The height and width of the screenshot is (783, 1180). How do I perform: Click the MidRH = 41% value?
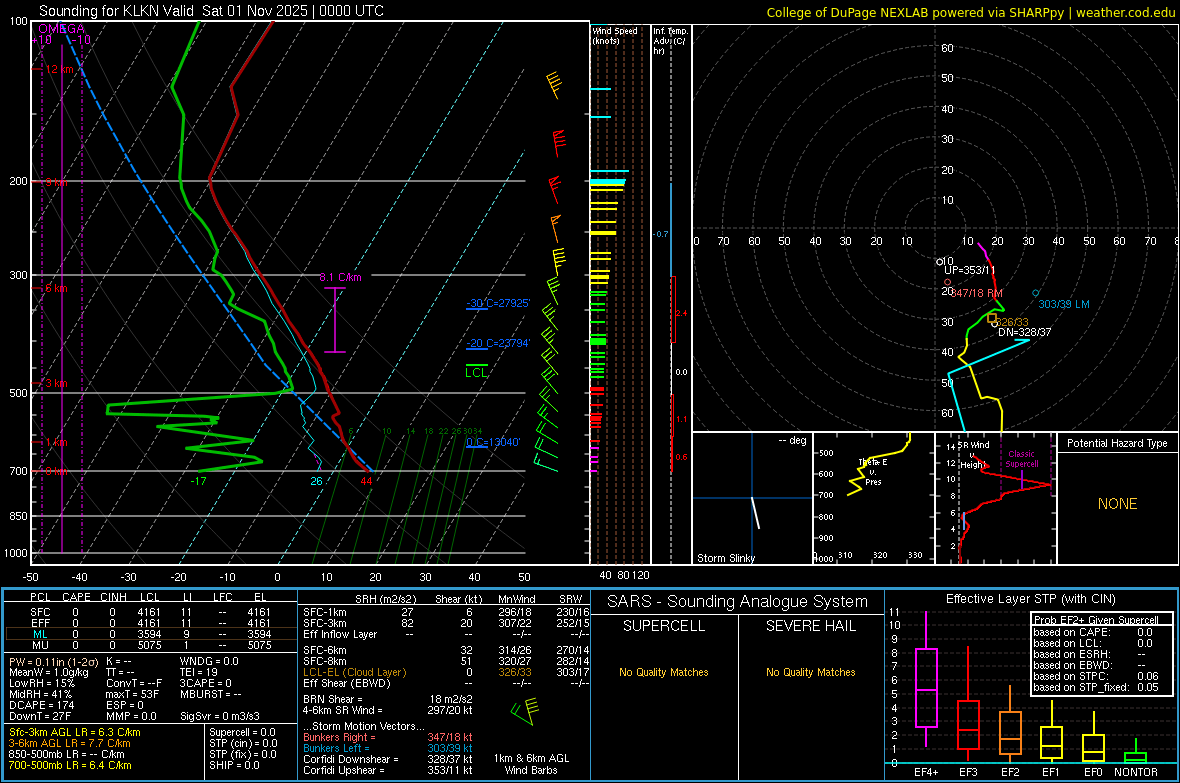coord(40,694)
